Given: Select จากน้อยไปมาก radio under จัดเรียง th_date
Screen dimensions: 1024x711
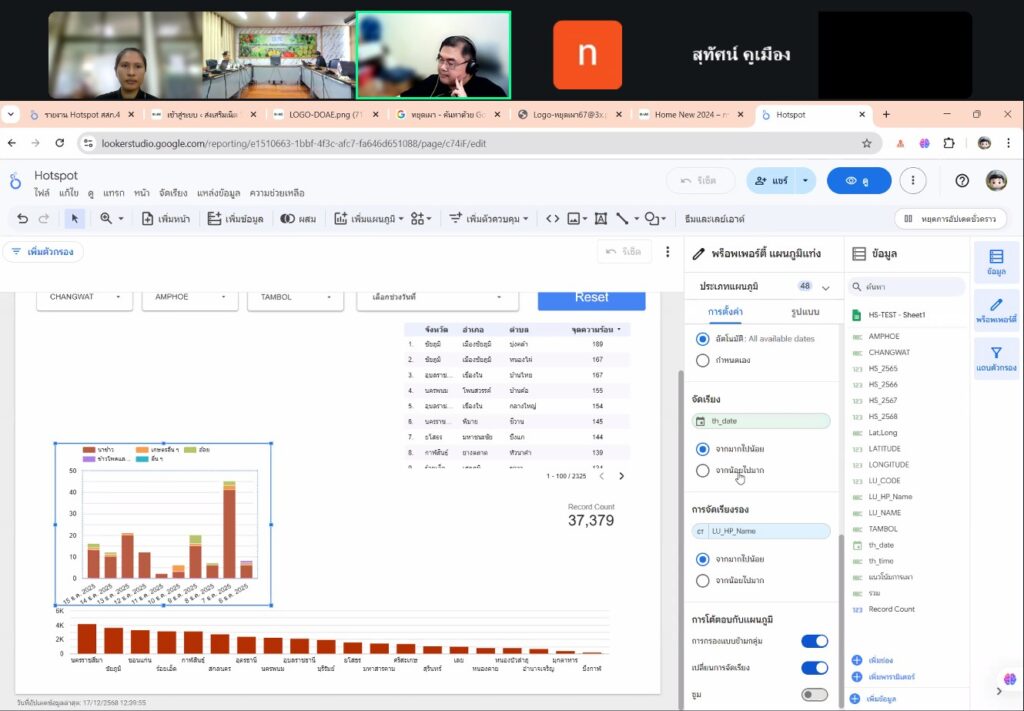Looking at the screenshot, I should coord(702,470).
